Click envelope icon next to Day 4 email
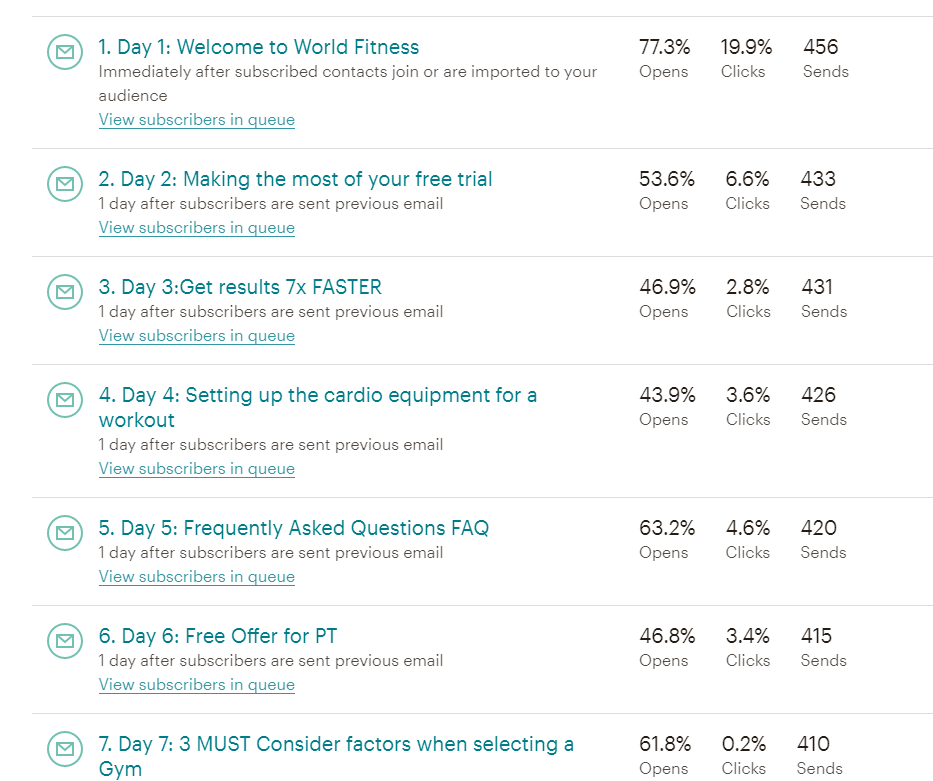The height and width of the screenshot is (781, 933). 65,400
